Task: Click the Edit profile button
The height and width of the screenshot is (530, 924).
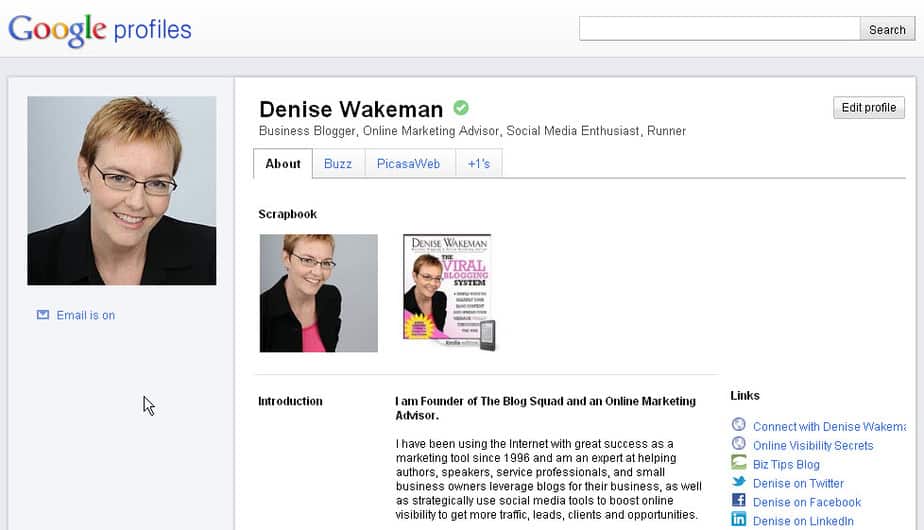Action: point(869,107)
